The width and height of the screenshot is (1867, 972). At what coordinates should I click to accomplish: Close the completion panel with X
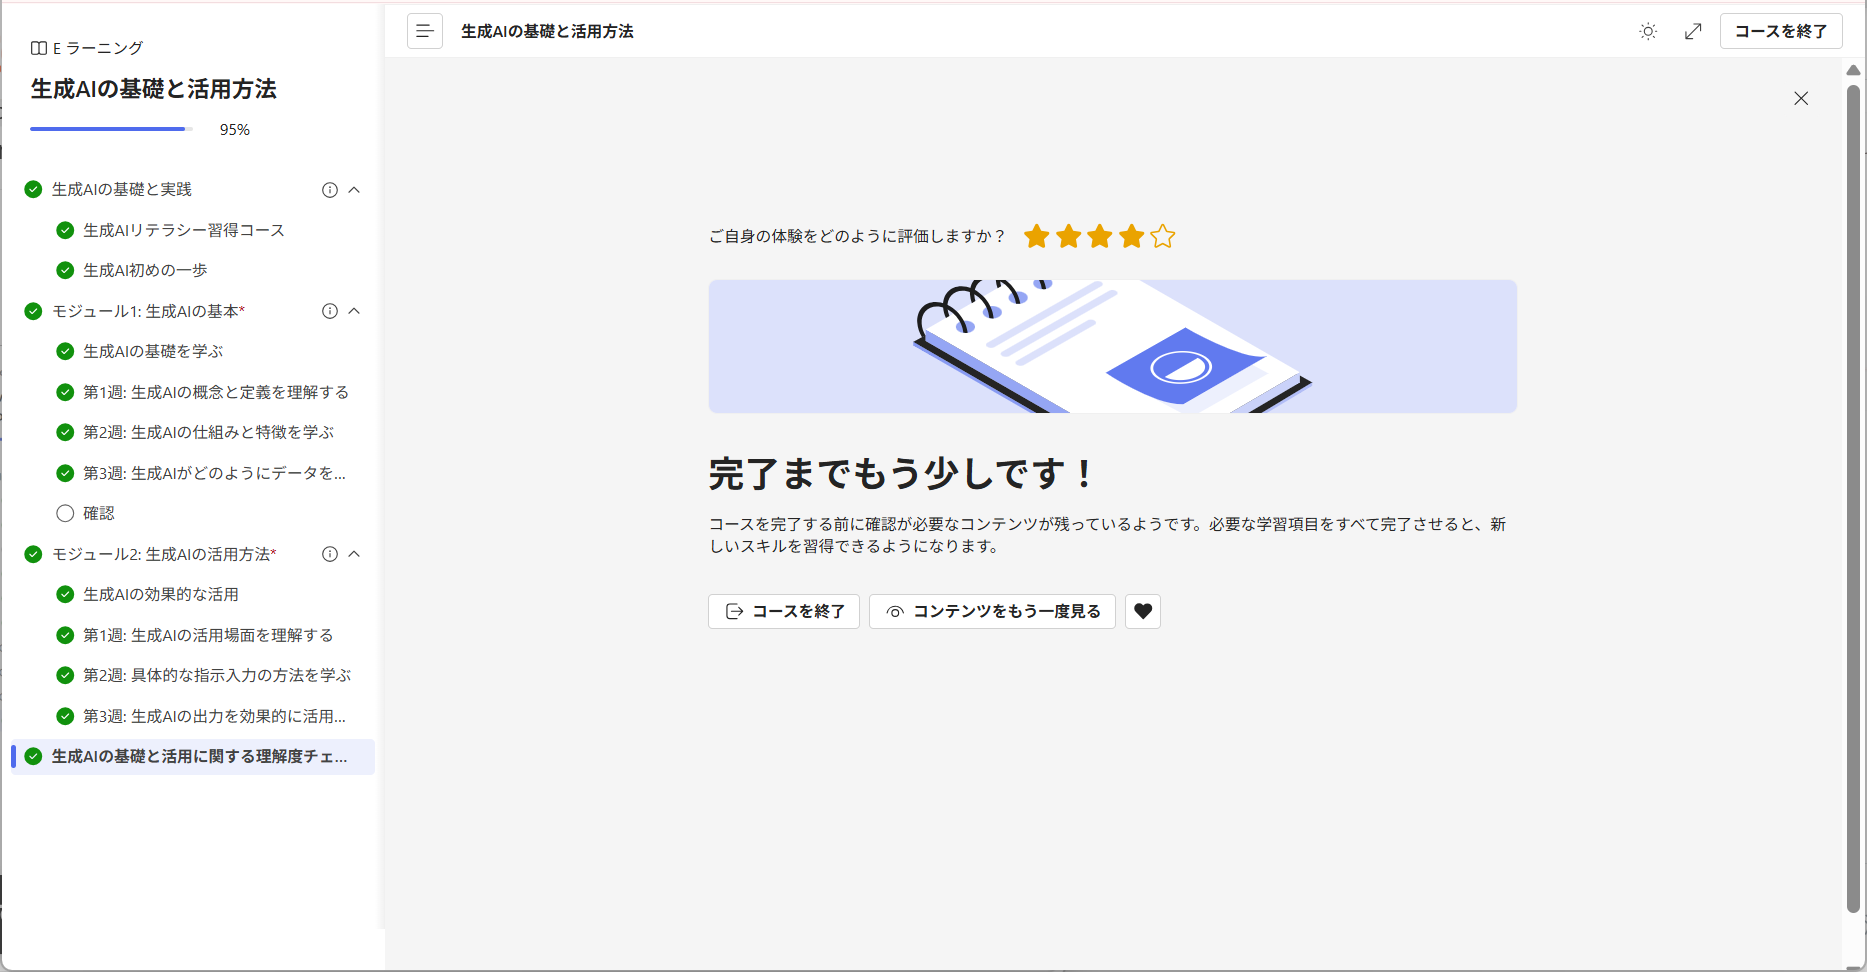[1801, 98]
